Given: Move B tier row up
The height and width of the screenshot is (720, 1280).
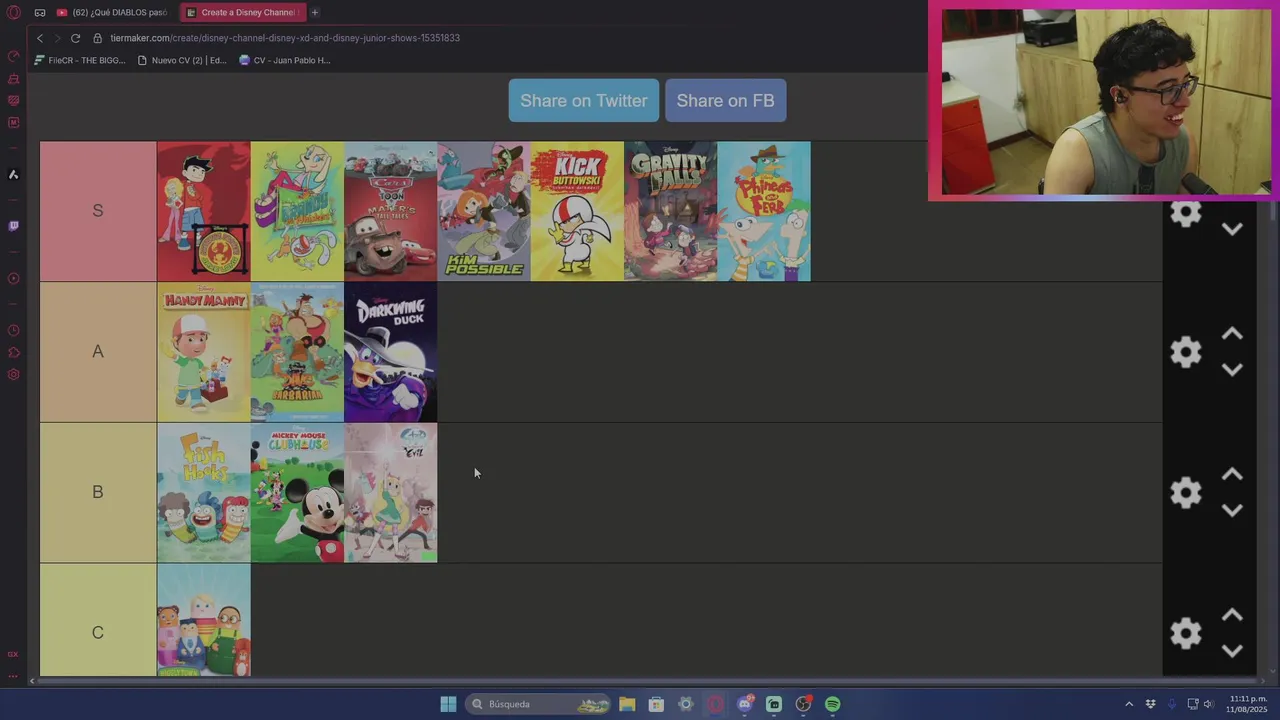Looking at the screenshot, I should click(1232, 474).
